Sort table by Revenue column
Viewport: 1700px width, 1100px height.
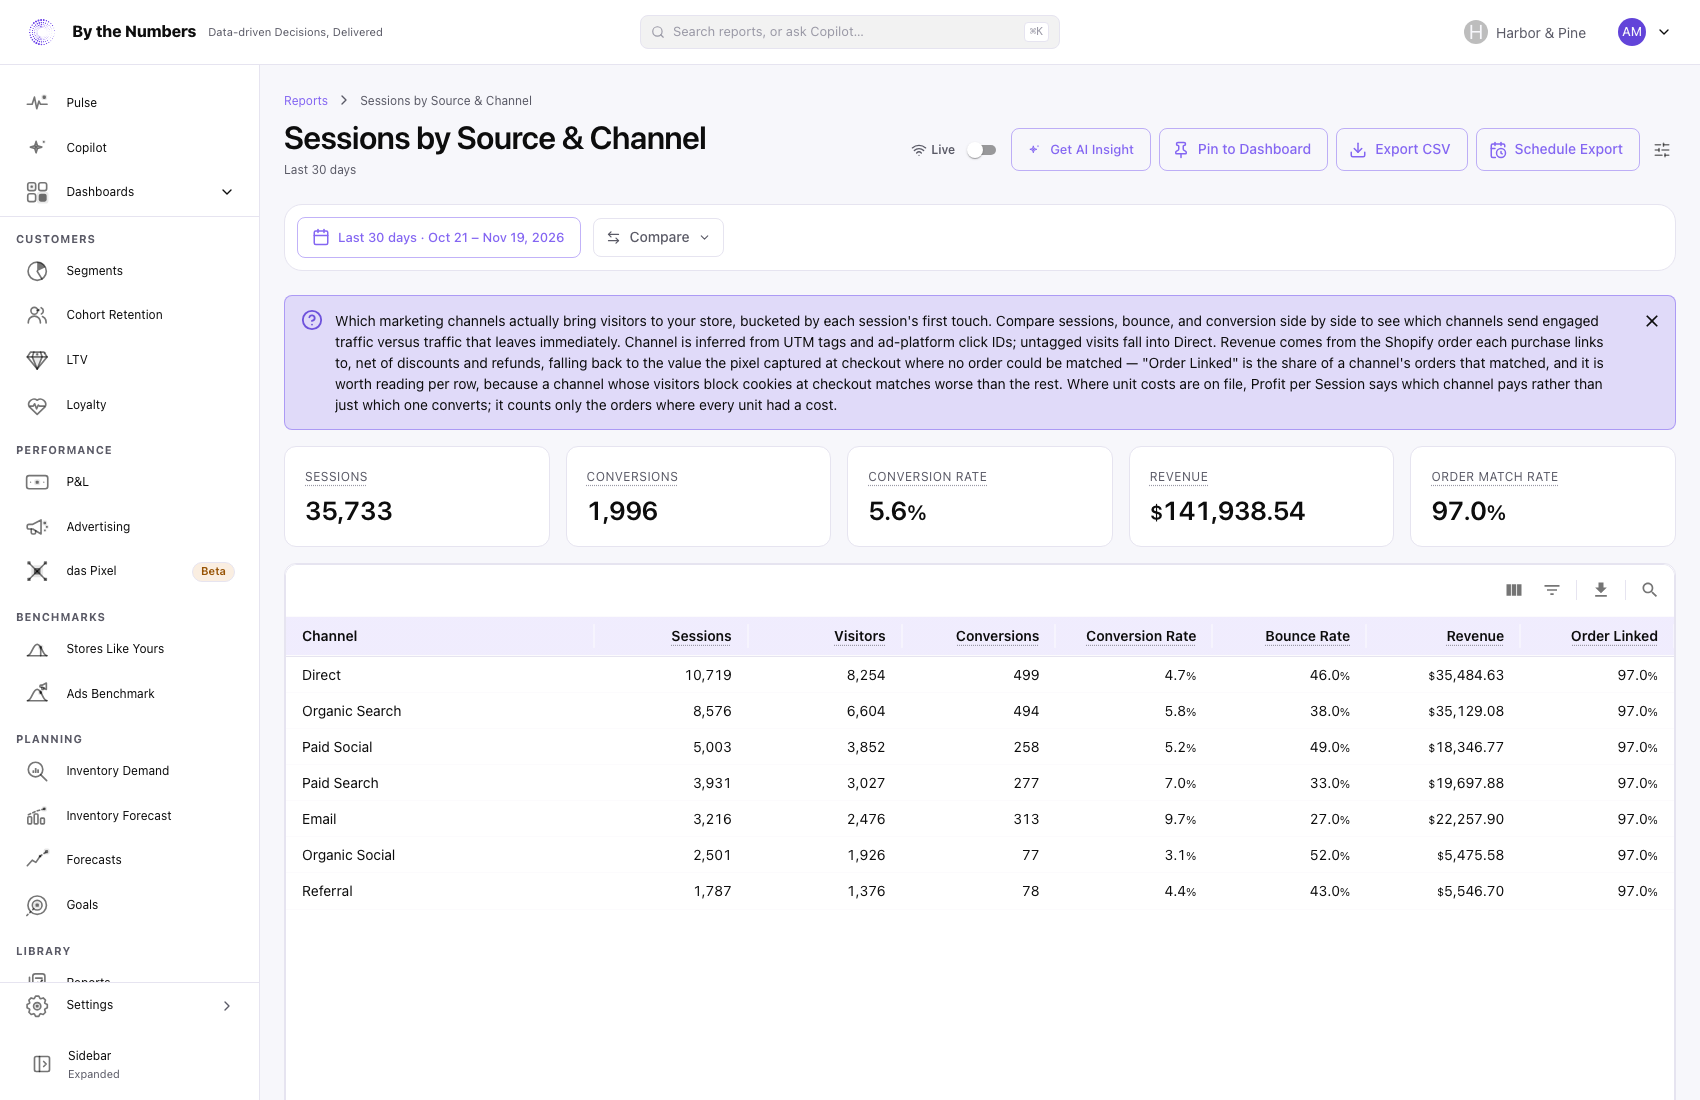[x=1475, y=636]
